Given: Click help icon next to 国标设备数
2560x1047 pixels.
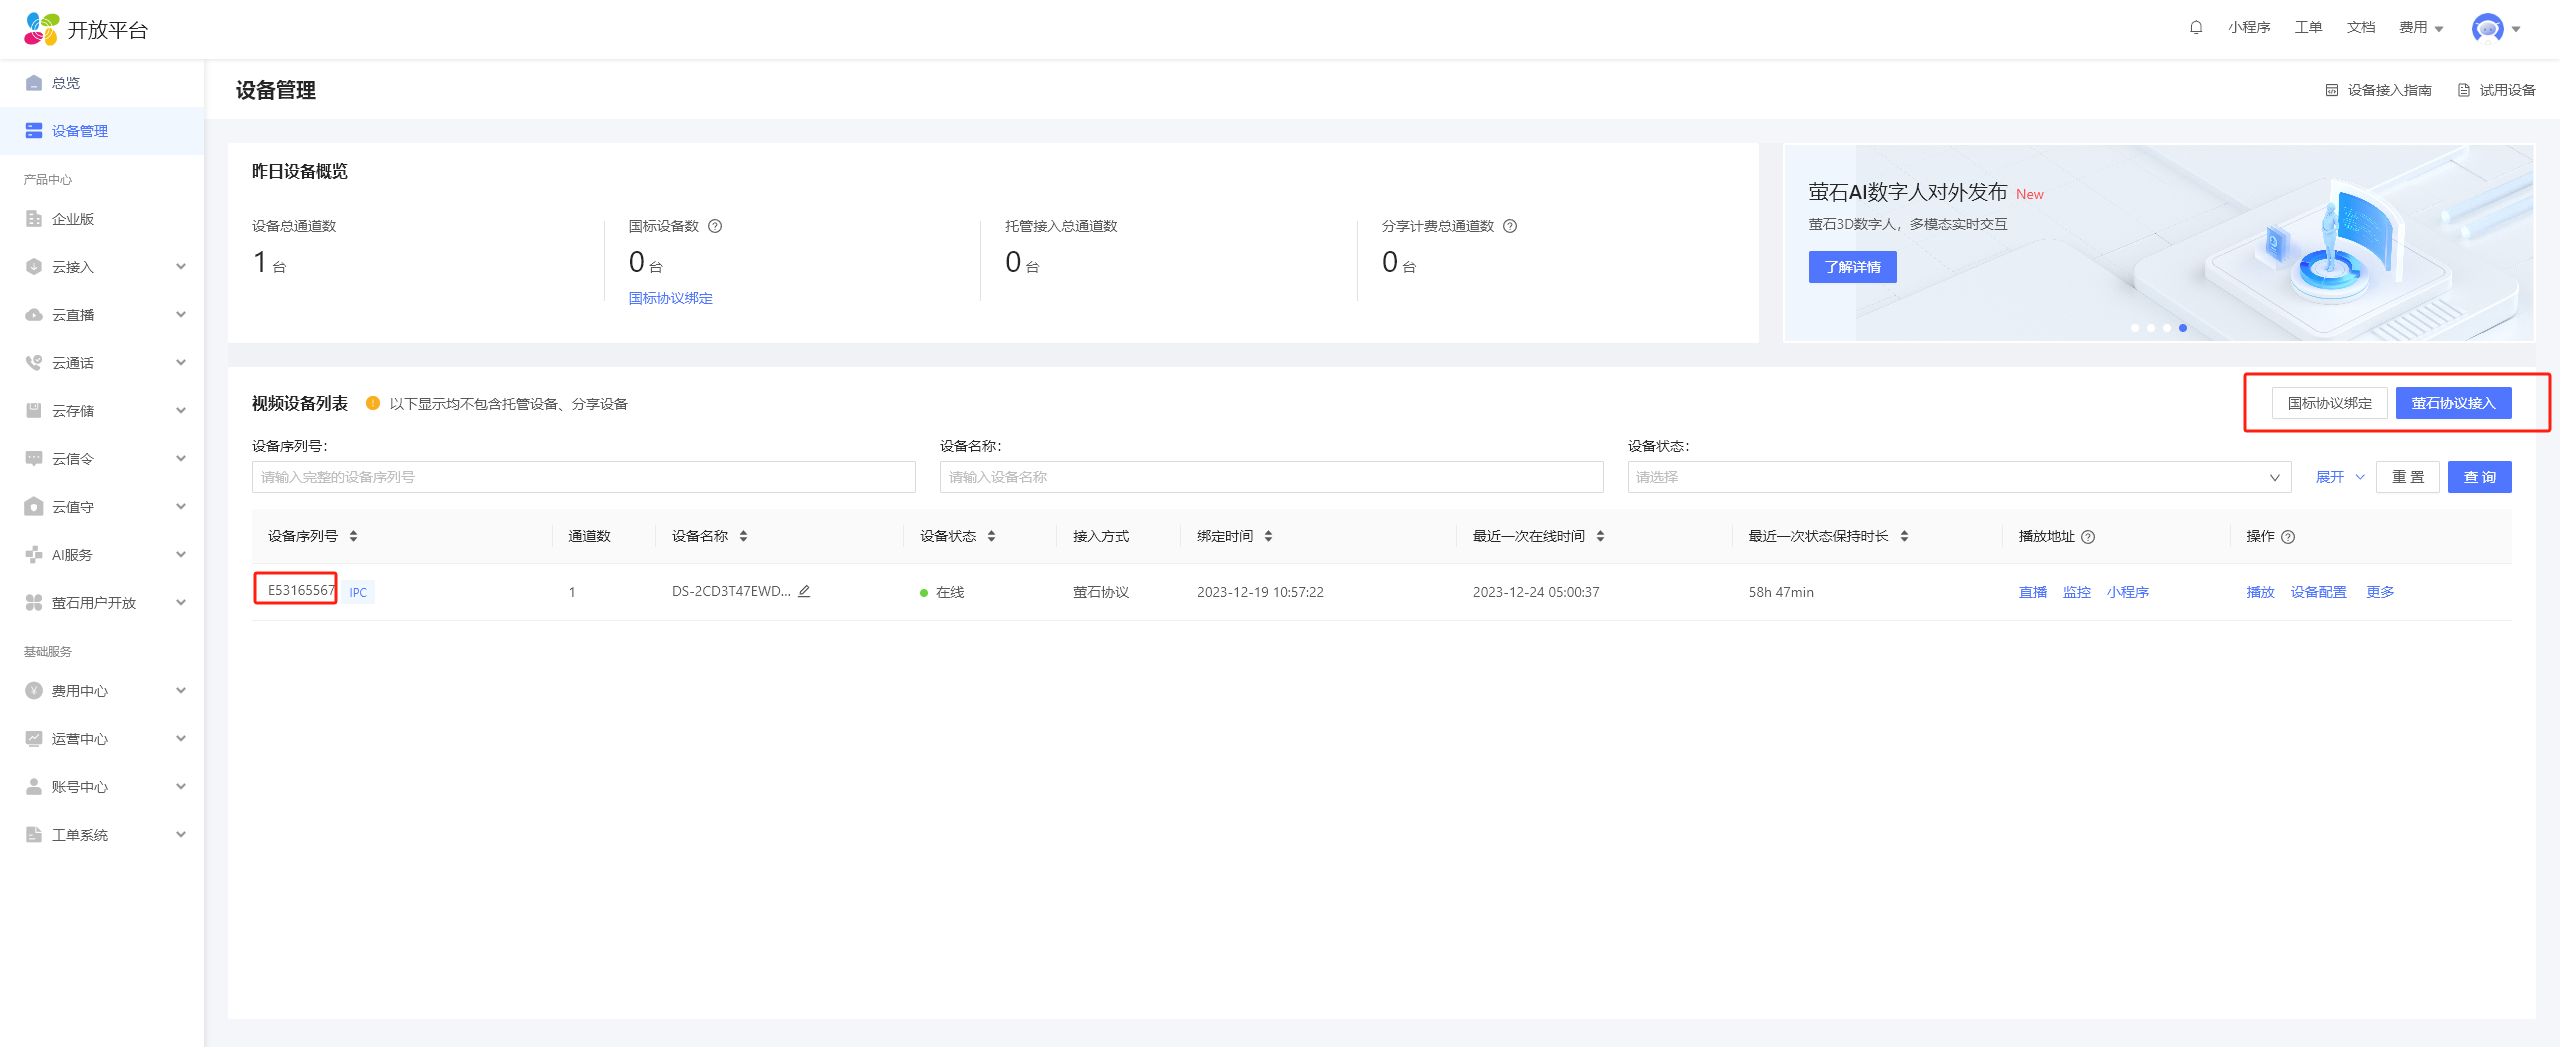Looking at the screenshot, I should coord(715,226).
